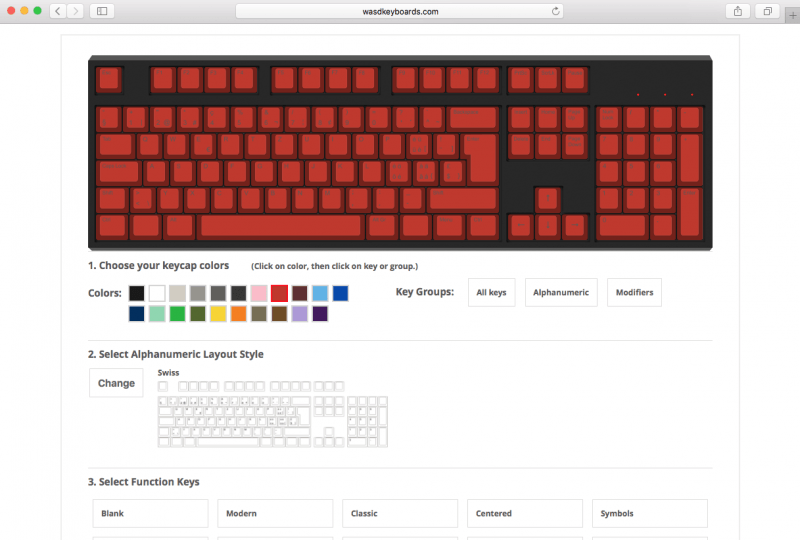Pick the bright green keycap color
This screenshot has width=800, height=540.
click(x=177, y=313)
